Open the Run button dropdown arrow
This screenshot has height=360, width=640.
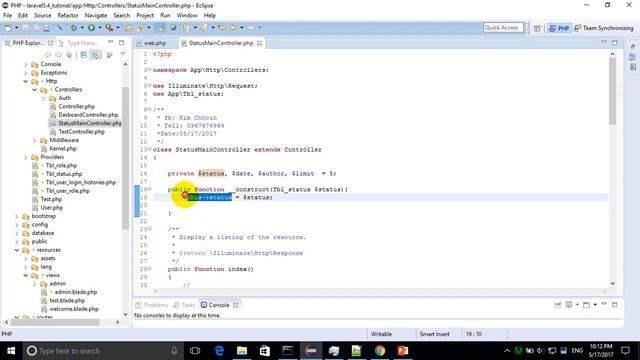click(x=100, y=28)
